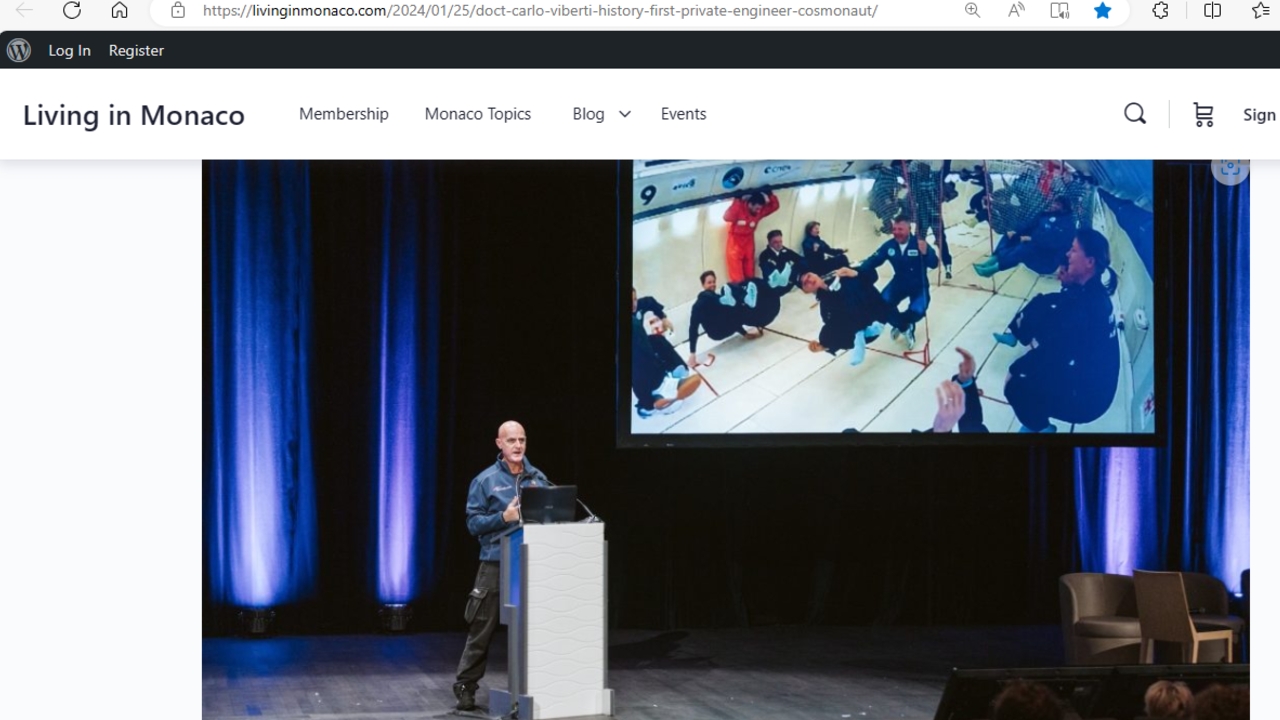The image size is (1280, 720).
Task: Expand the Blog dropdown chevron
Action: (624, 114)
